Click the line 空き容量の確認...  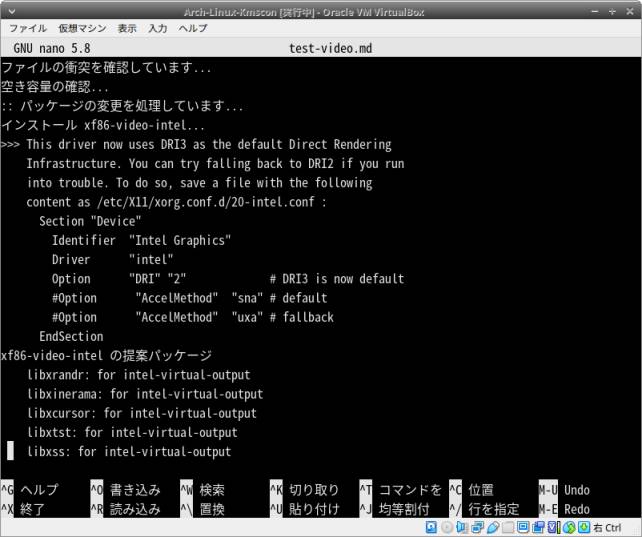(55, 86)
